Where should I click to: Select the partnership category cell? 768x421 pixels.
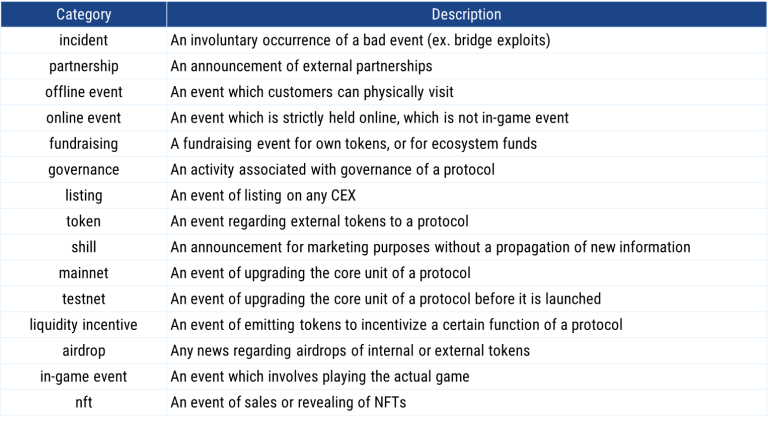[x=83, y=66]
